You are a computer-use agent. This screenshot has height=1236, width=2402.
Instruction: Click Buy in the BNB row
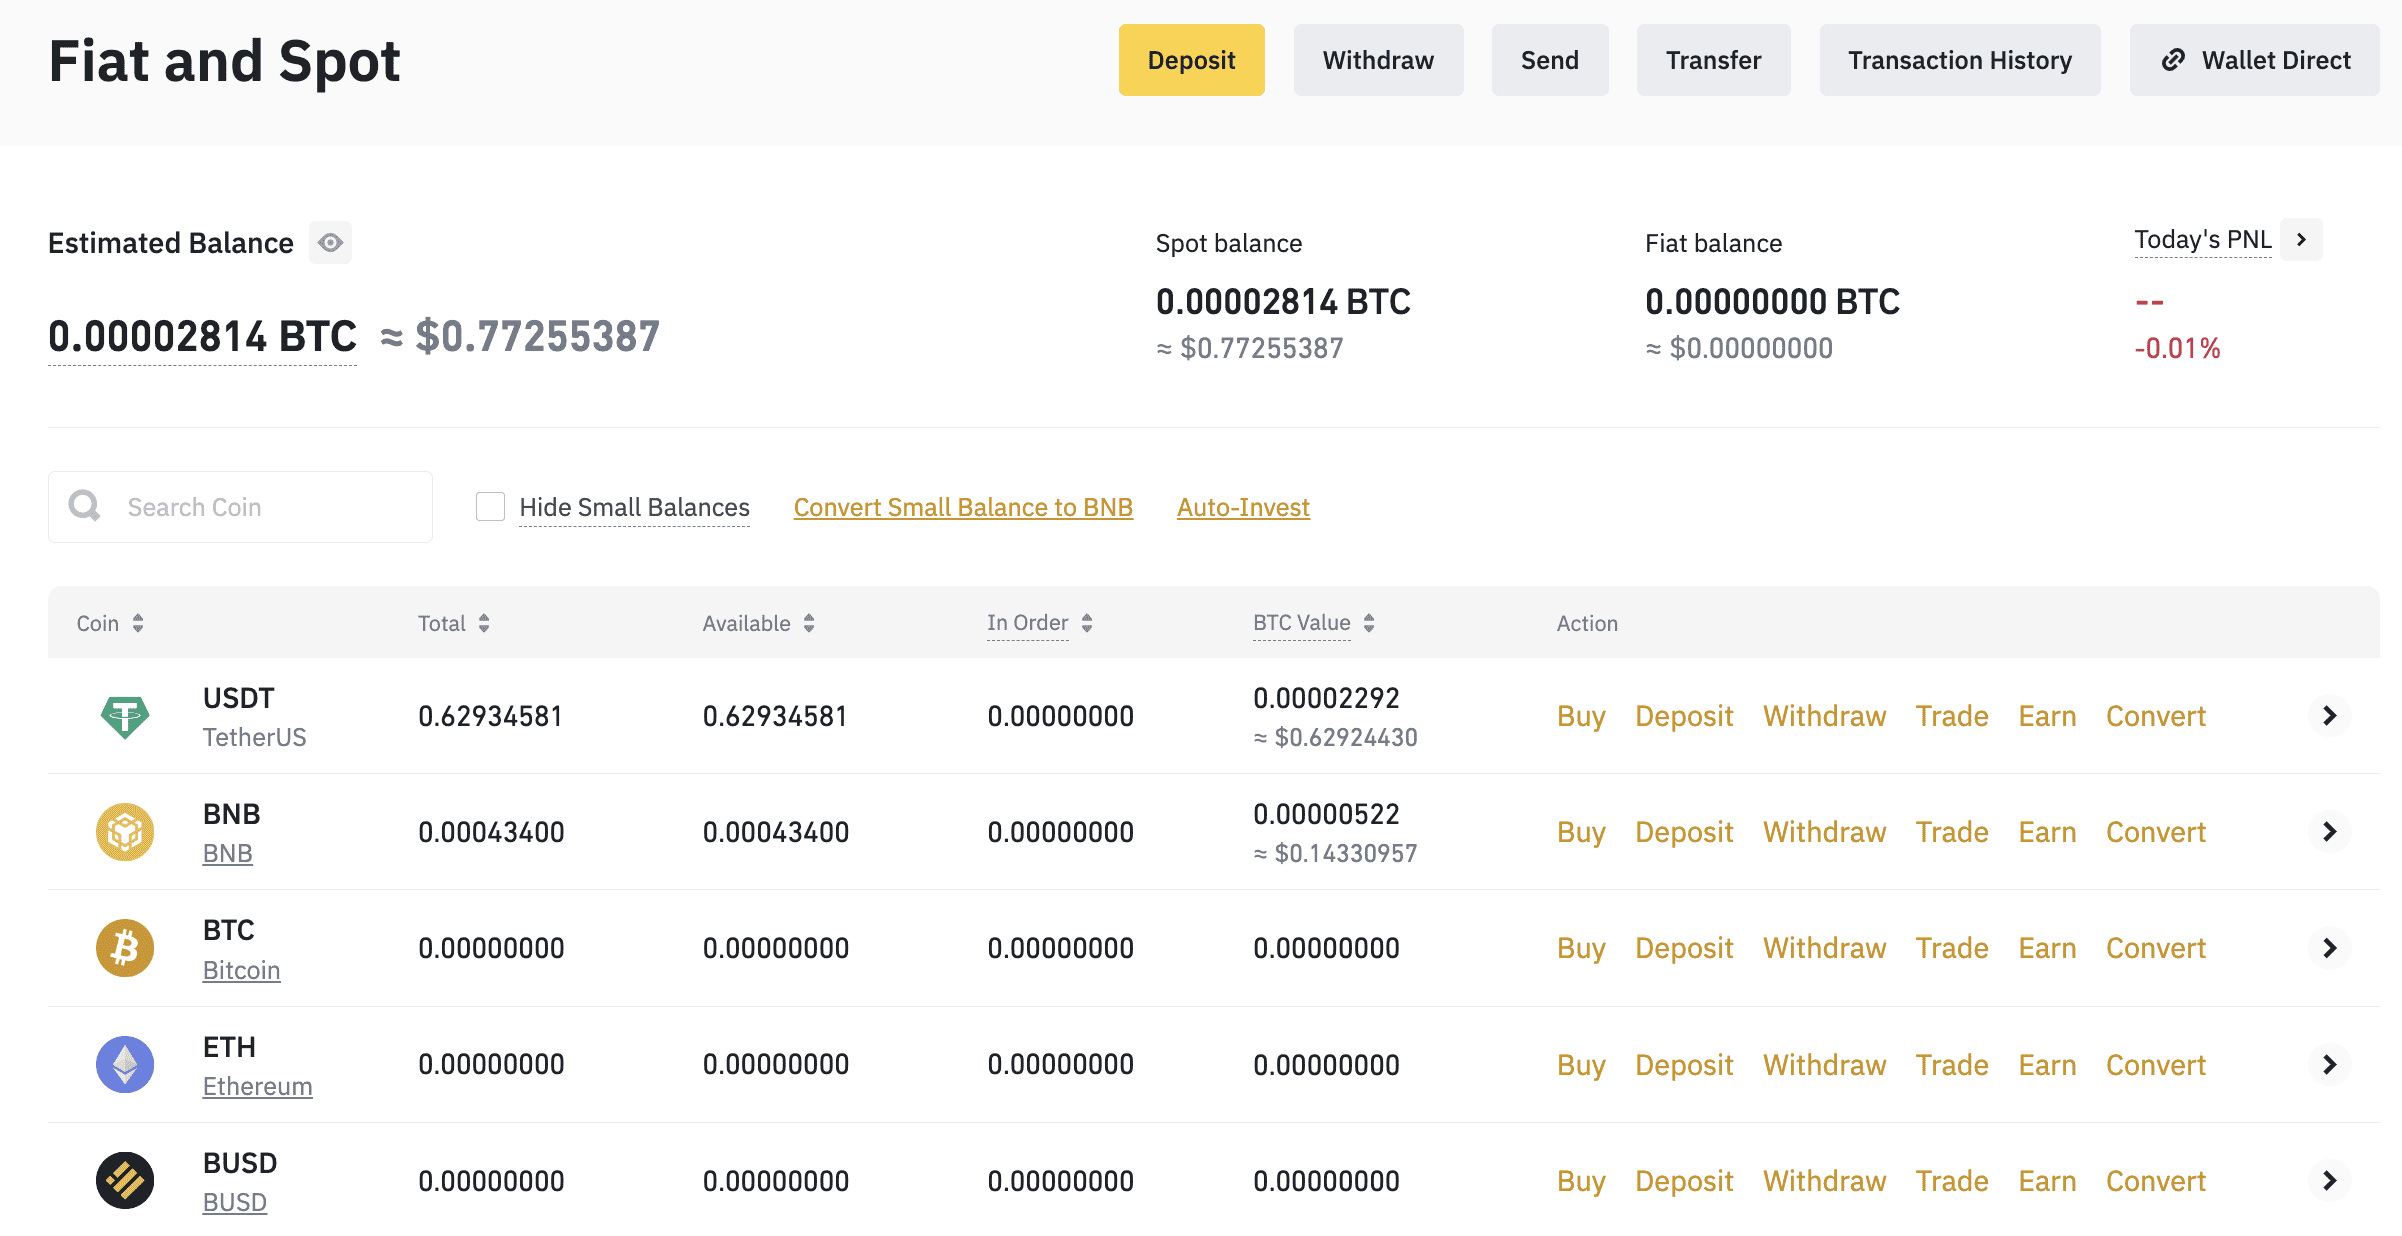point(1581,832)
